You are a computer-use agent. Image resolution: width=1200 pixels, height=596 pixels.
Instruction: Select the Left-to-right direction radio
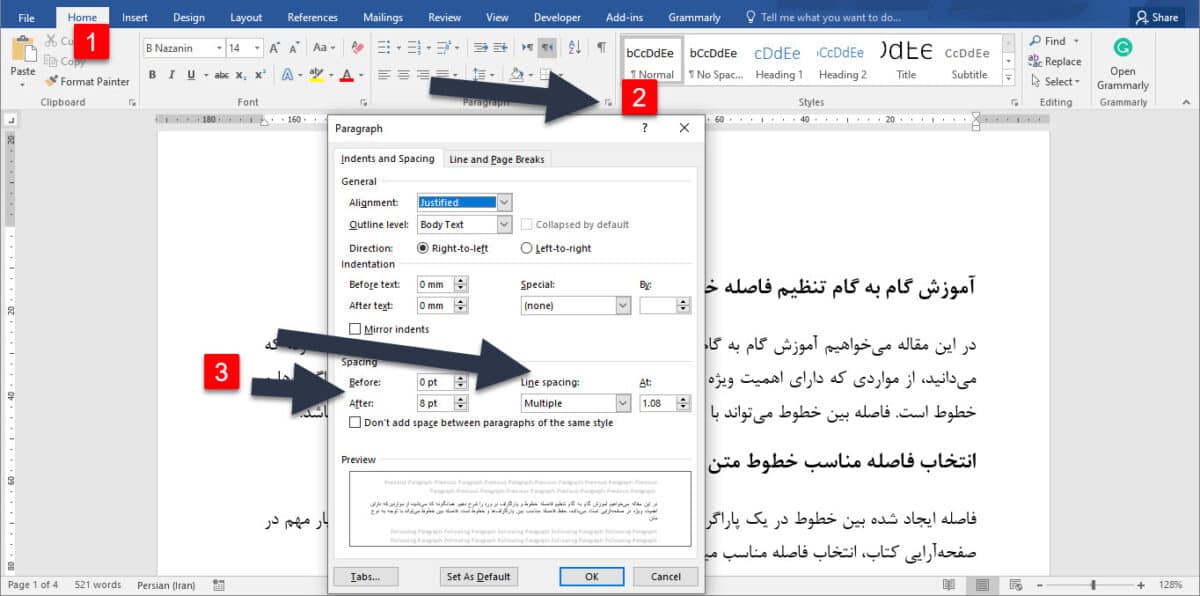[x=527, y=248]
